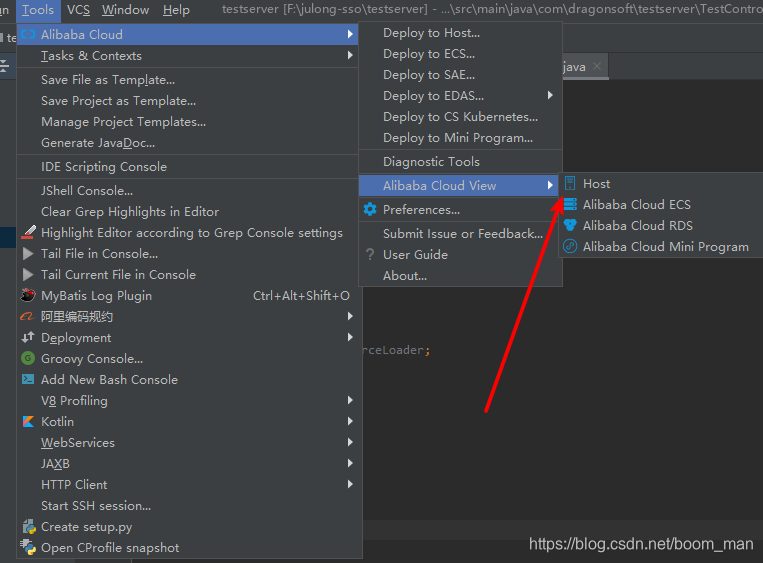Expand the HTTP Client submenu arrow
Viewport: 763px width, 563px height.
coord(350,484)
